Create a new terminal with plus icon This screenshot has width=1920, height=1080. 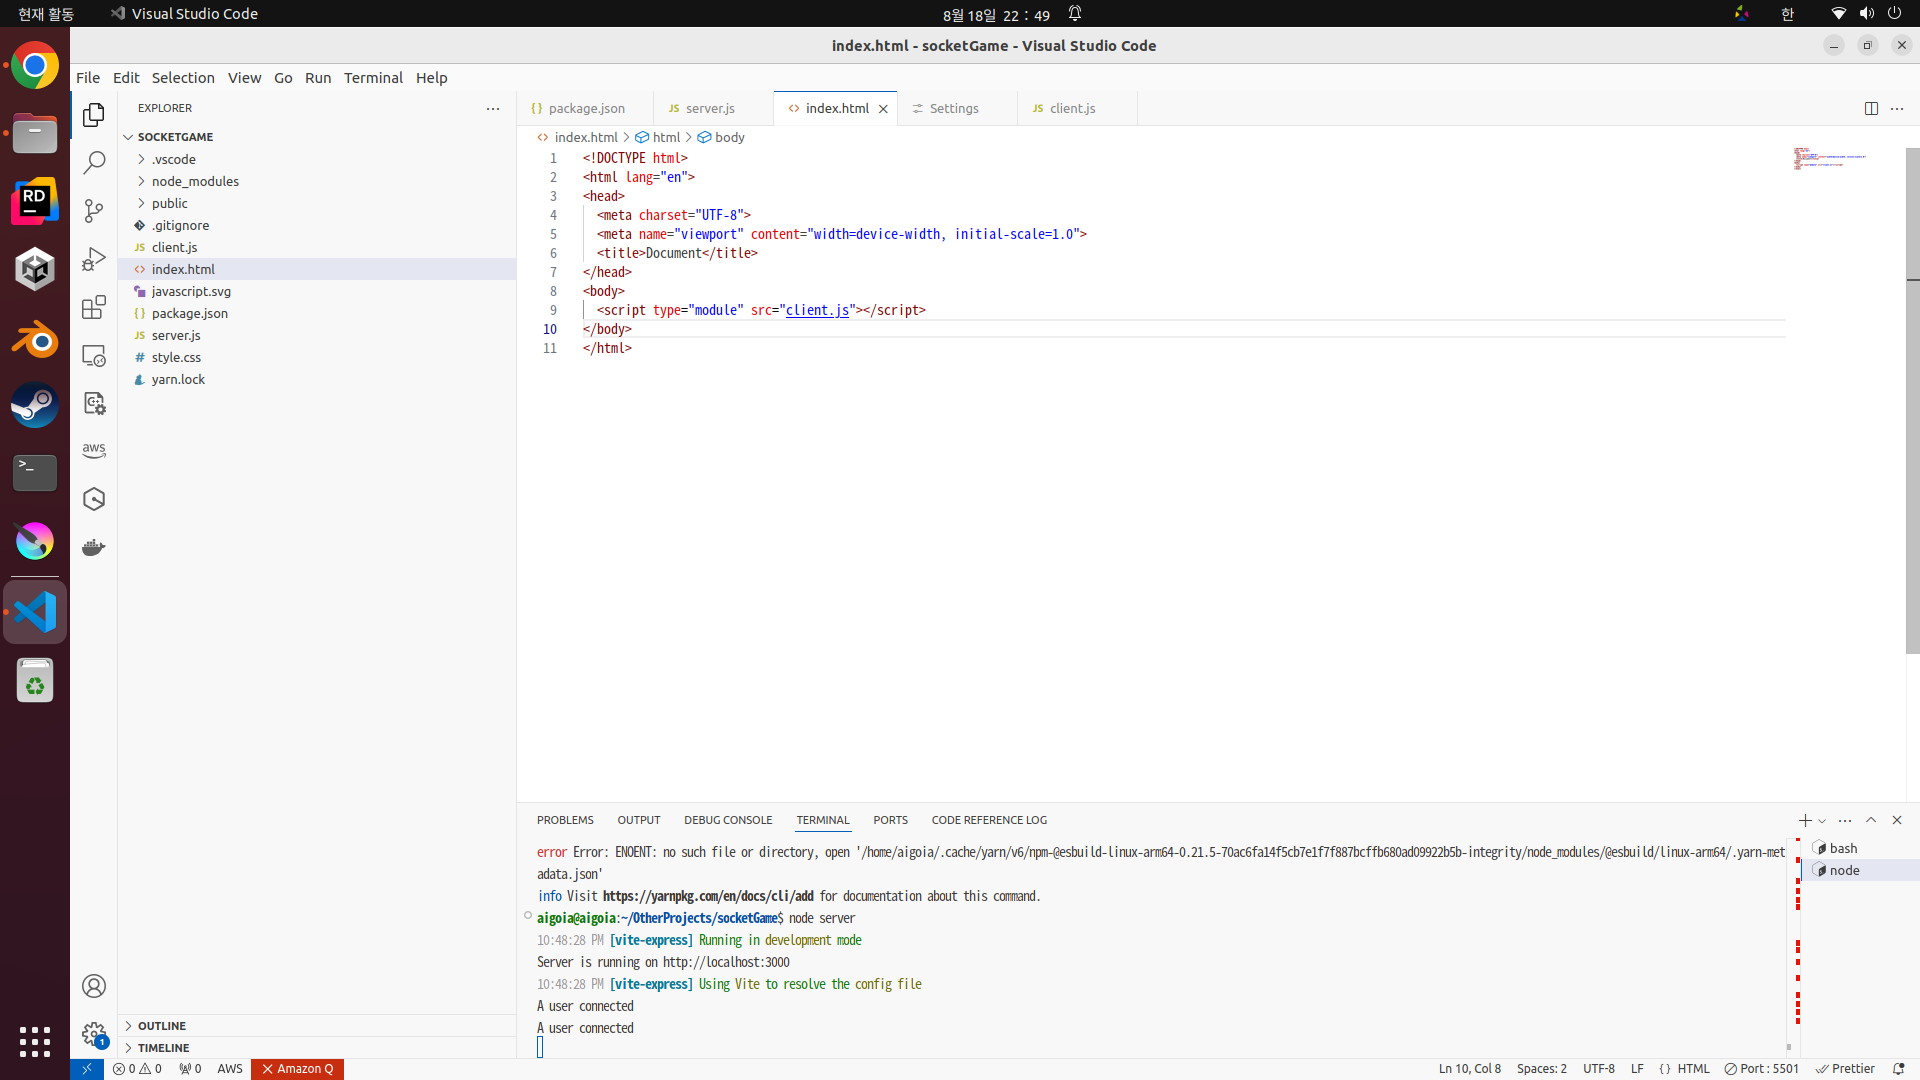coord(1805,820)
